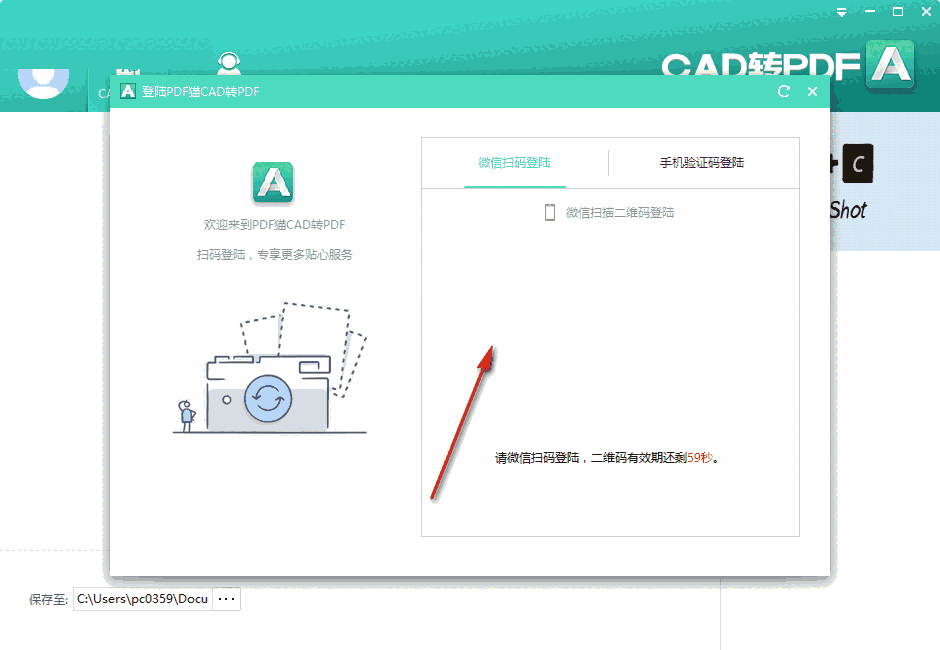940x650 pixels.
Task: Select the 微信扫码登陆 tab
Action: [x=516, y=163]
